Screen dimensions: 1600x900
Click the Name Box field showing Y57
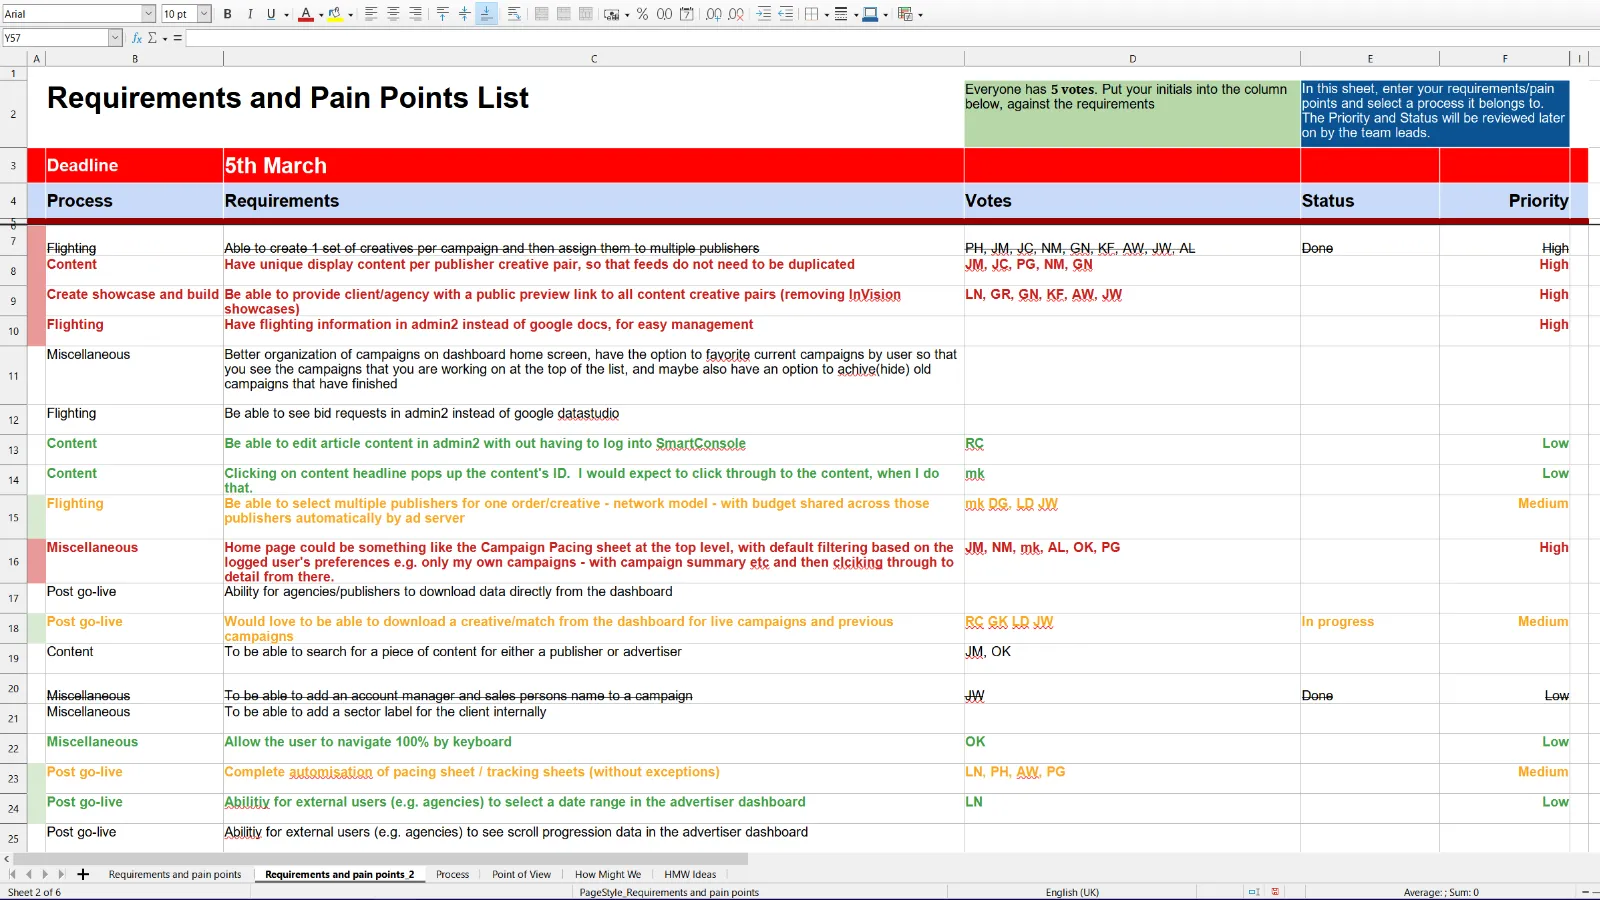point(56,38)
